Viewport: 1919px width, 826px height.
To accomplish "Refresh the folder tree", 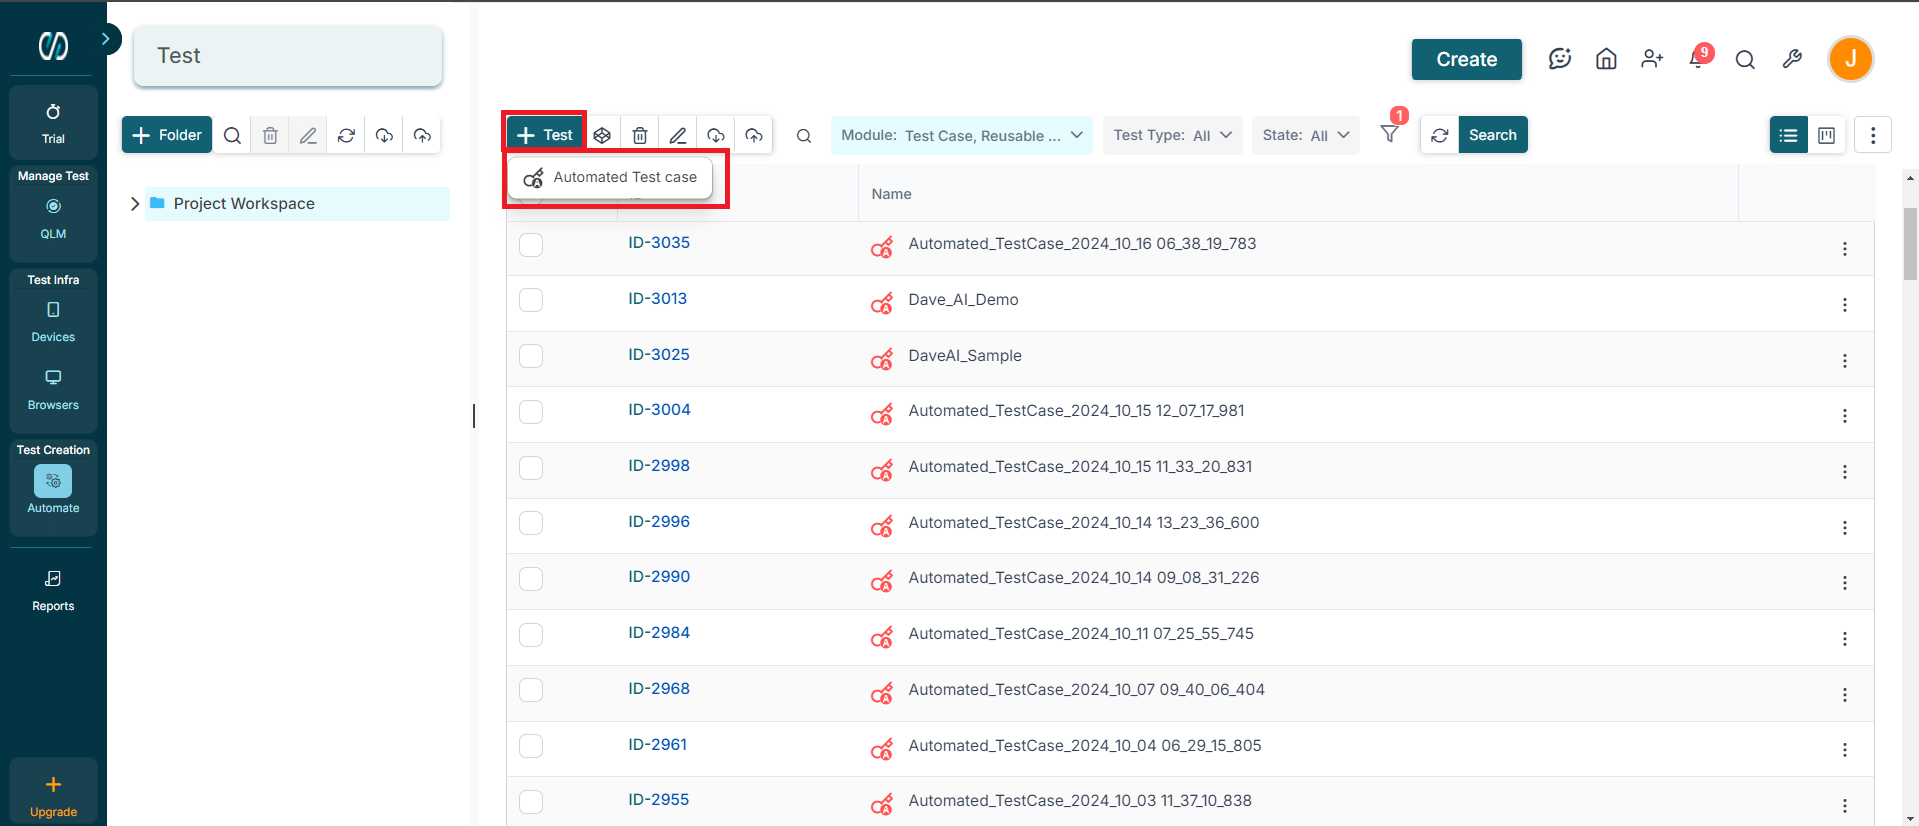I will coord(346,135).
